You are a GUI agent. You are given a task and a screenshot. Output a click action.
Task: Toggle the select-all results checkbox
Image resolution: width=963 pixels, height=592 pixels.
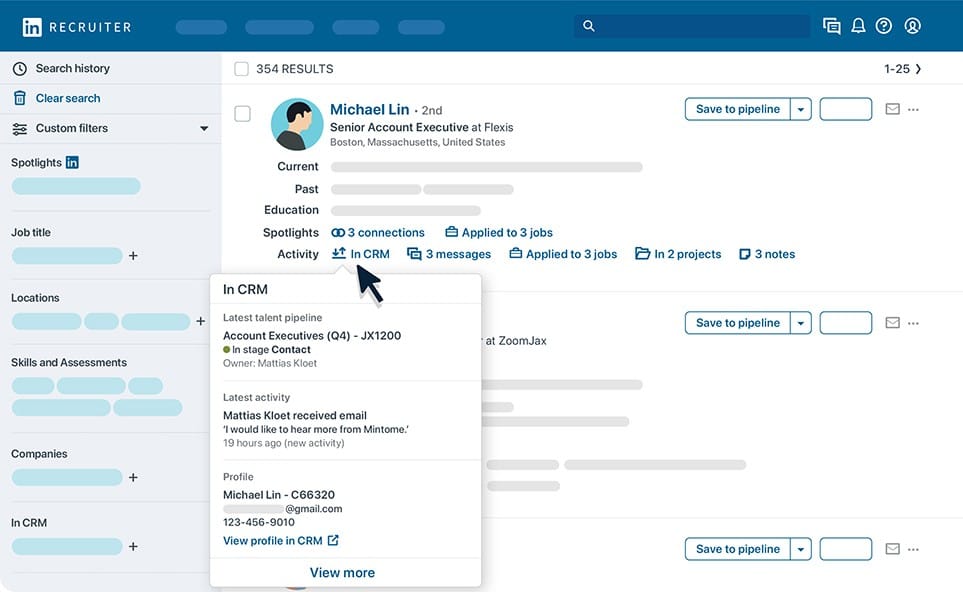241,69
